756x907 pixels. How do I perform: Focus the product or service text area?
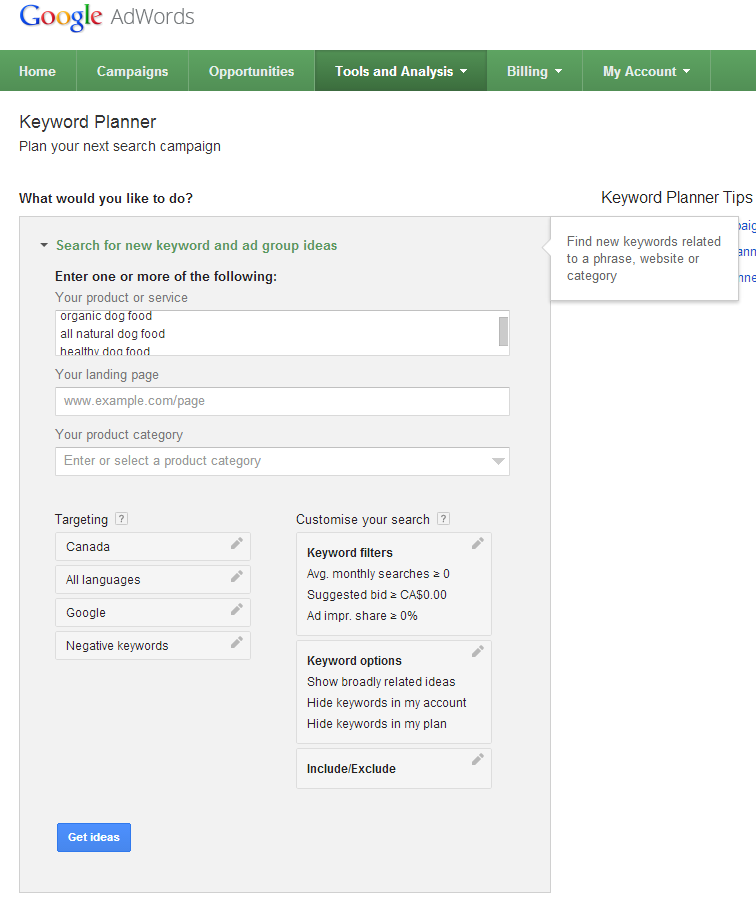[282, 333]
